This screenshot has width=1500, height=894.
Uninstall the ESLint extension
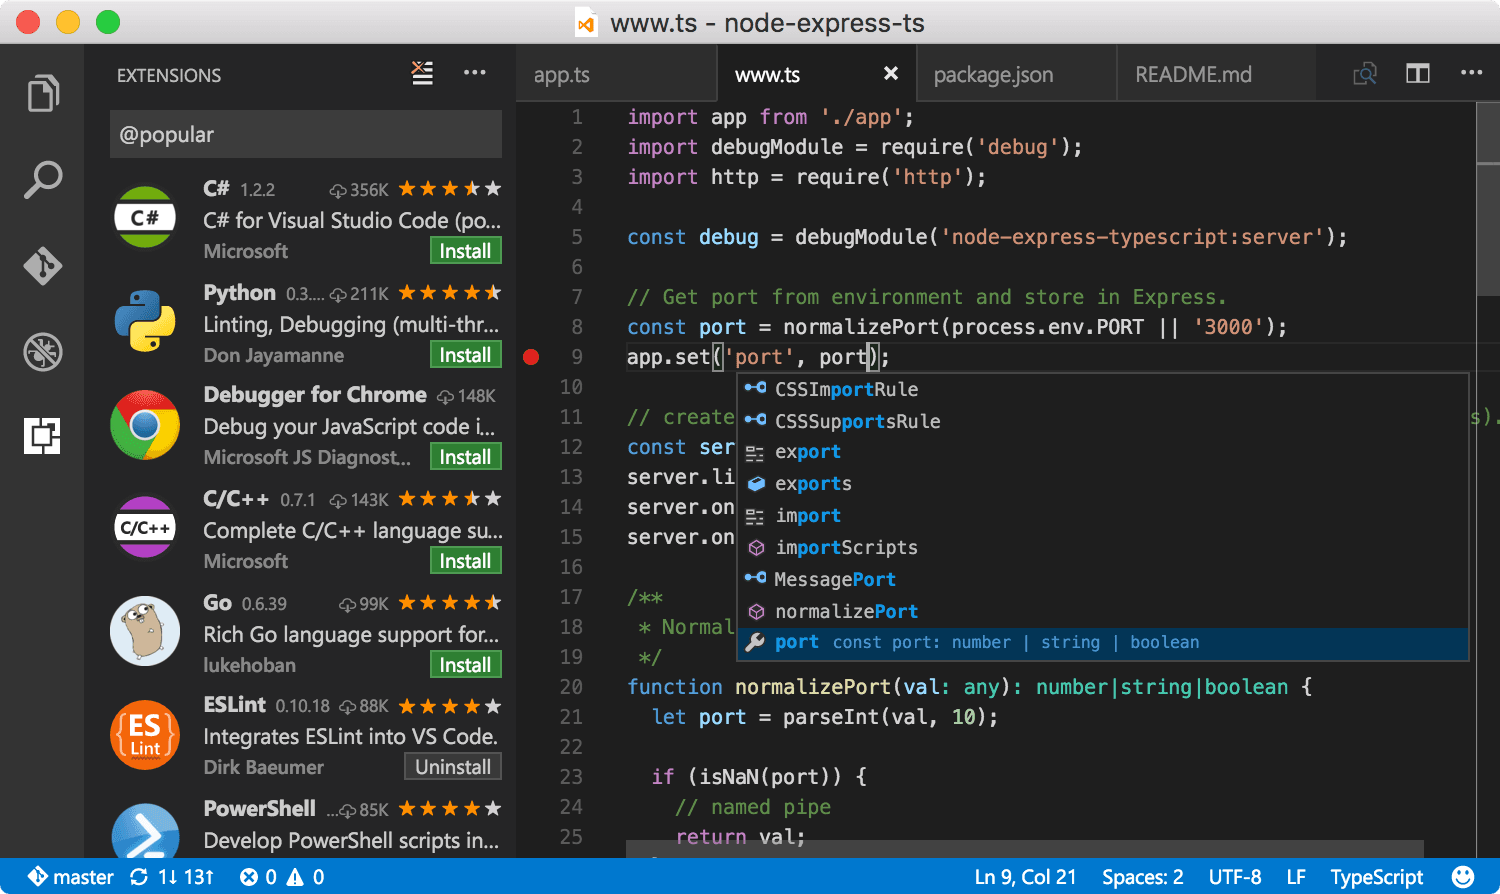pos(452,767)
